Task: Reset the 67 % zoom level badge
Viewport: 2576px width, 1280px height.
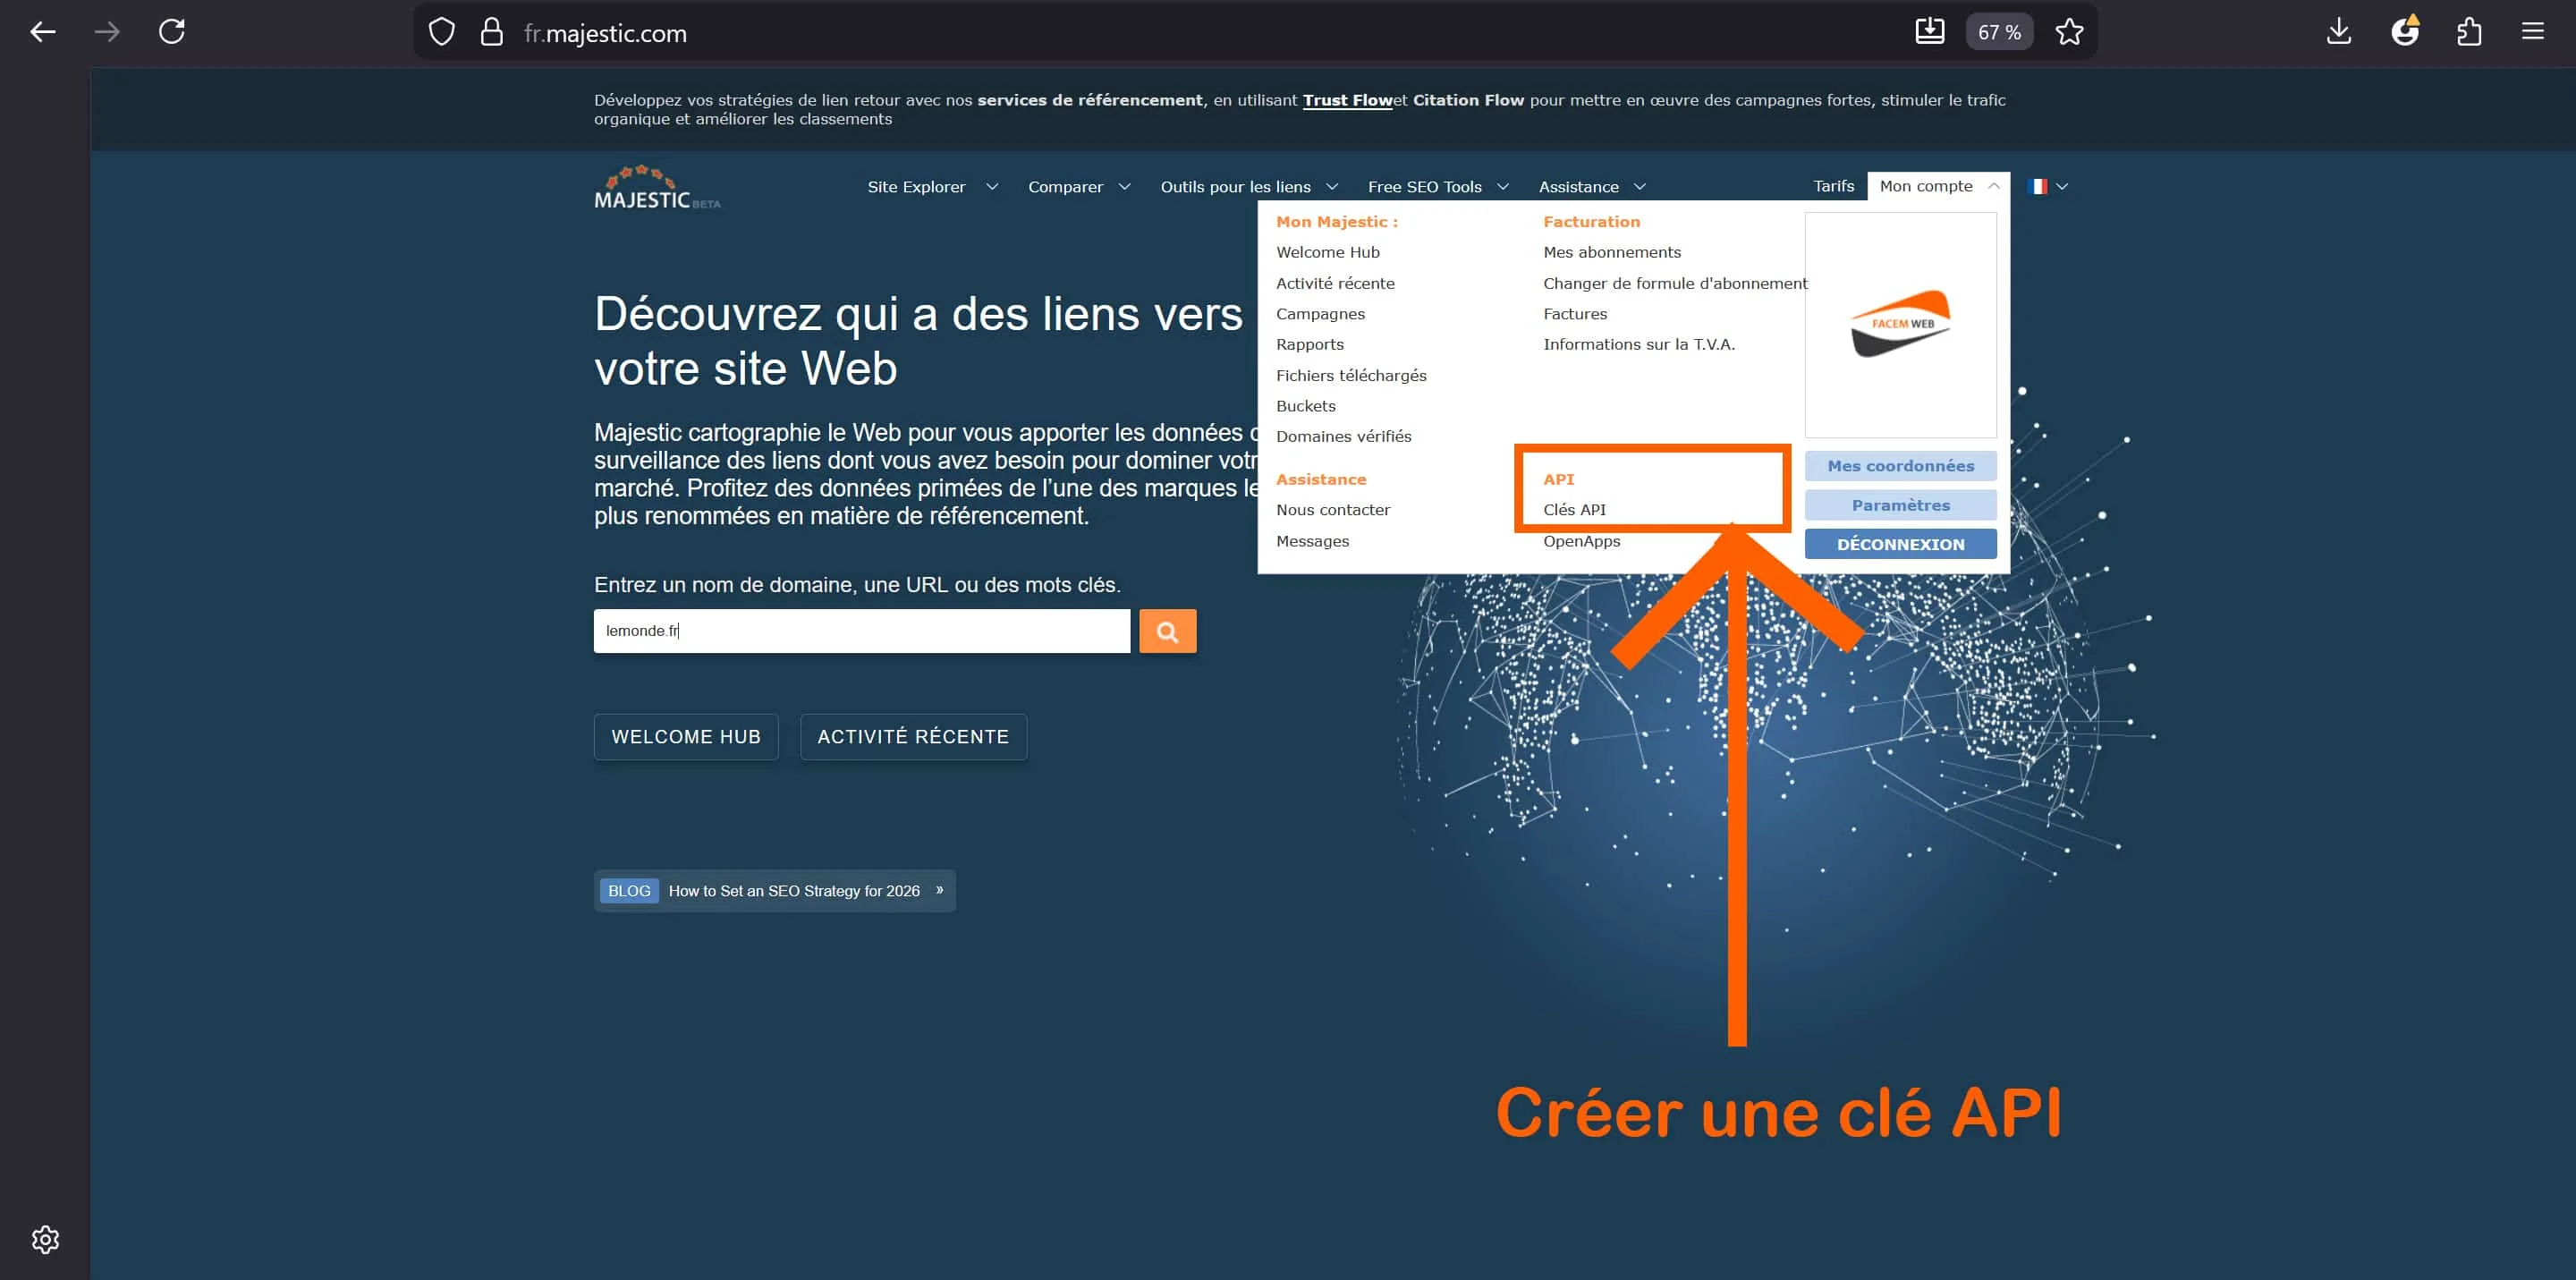Action: [1999, 32]
